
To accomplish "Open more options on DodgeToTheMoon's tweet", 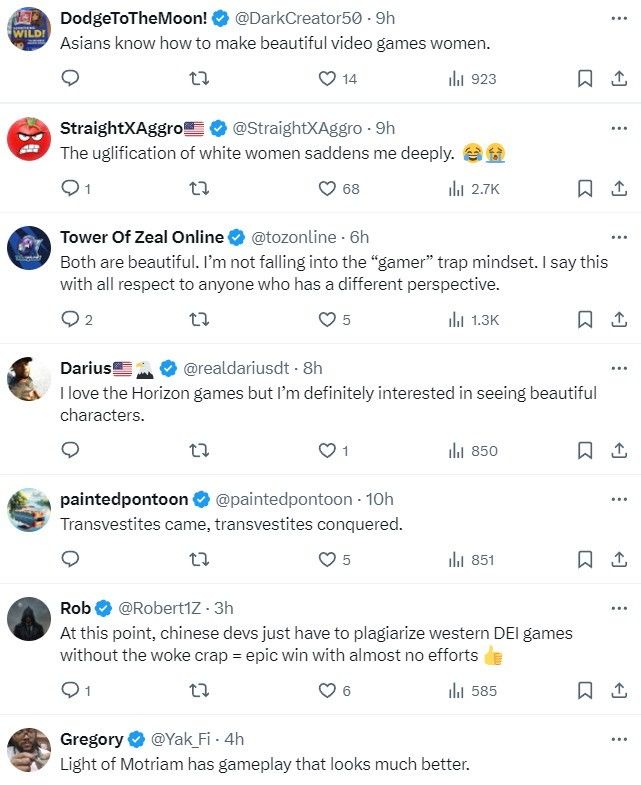I will [618, 17].
